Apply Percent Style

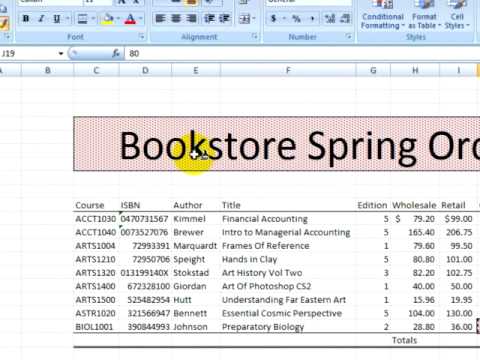296,19
